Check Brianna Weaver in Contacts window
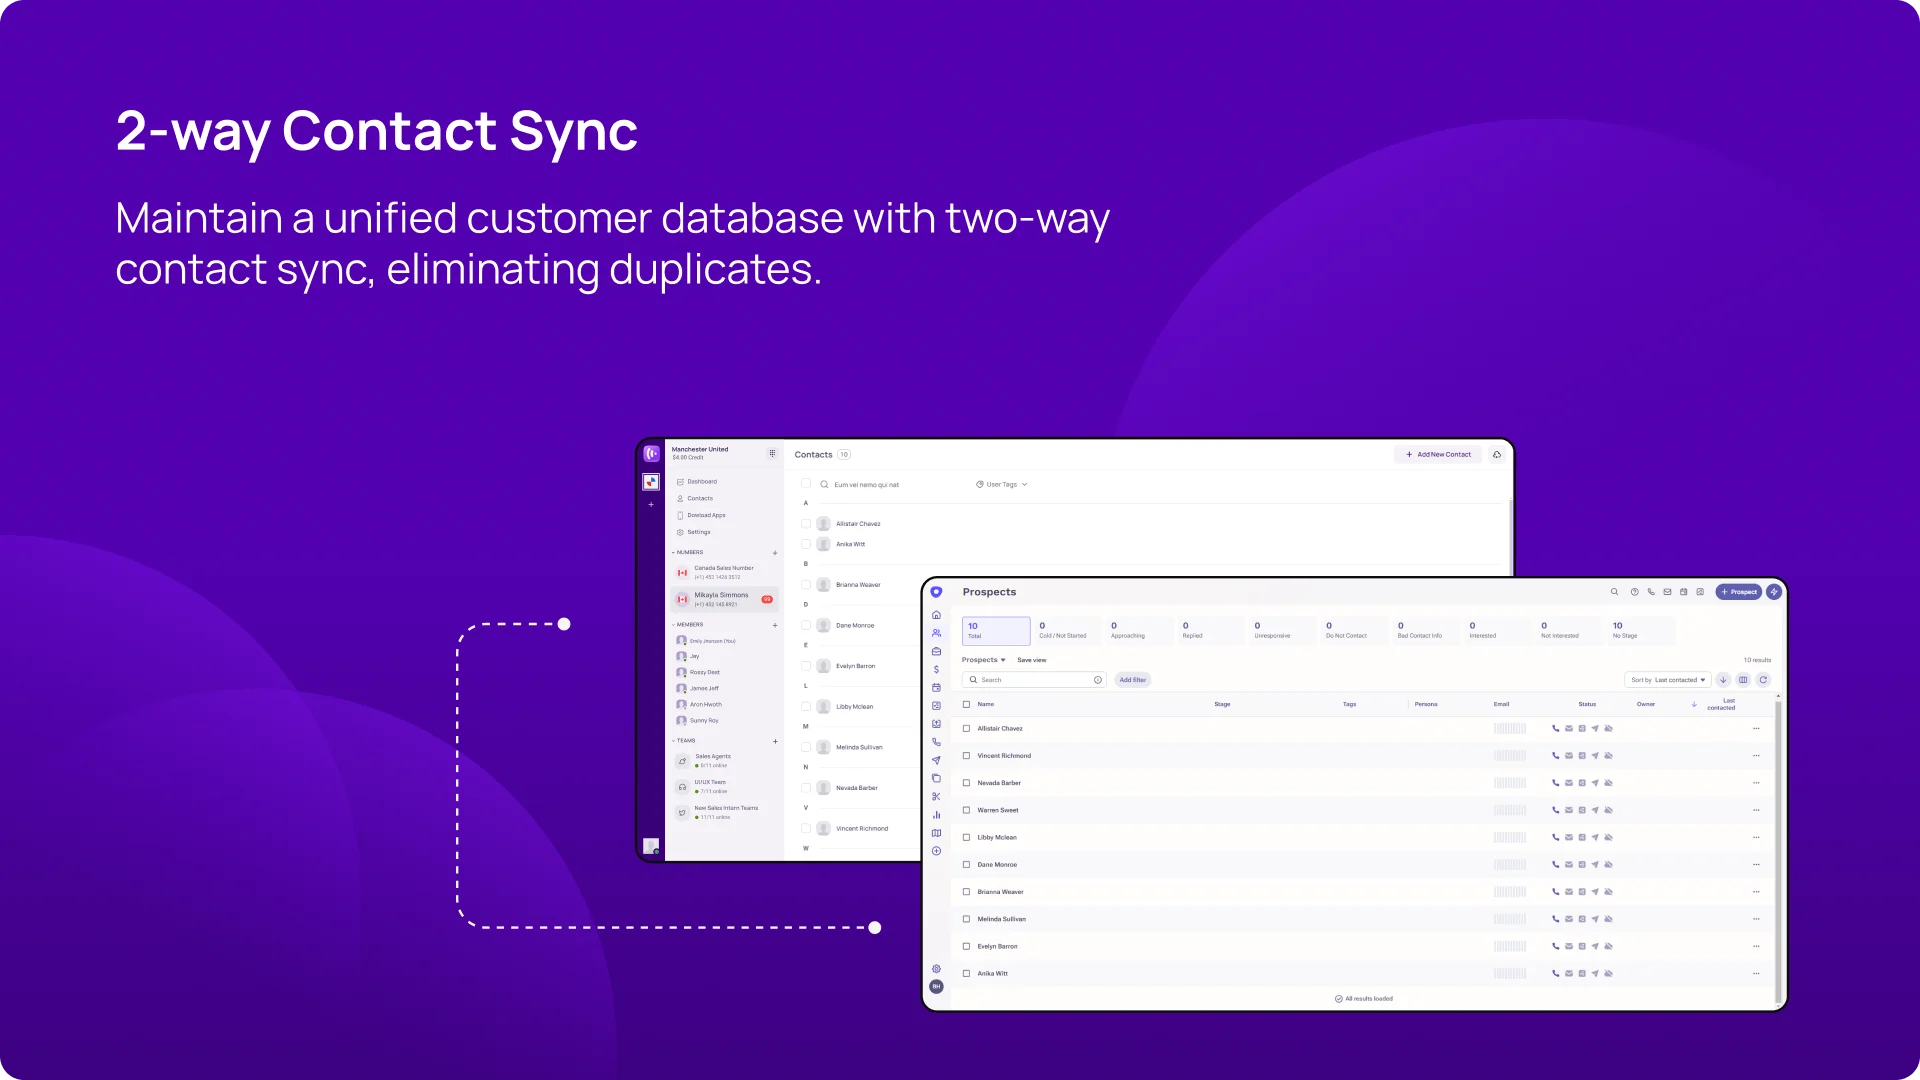 click(x=806, y=585)
